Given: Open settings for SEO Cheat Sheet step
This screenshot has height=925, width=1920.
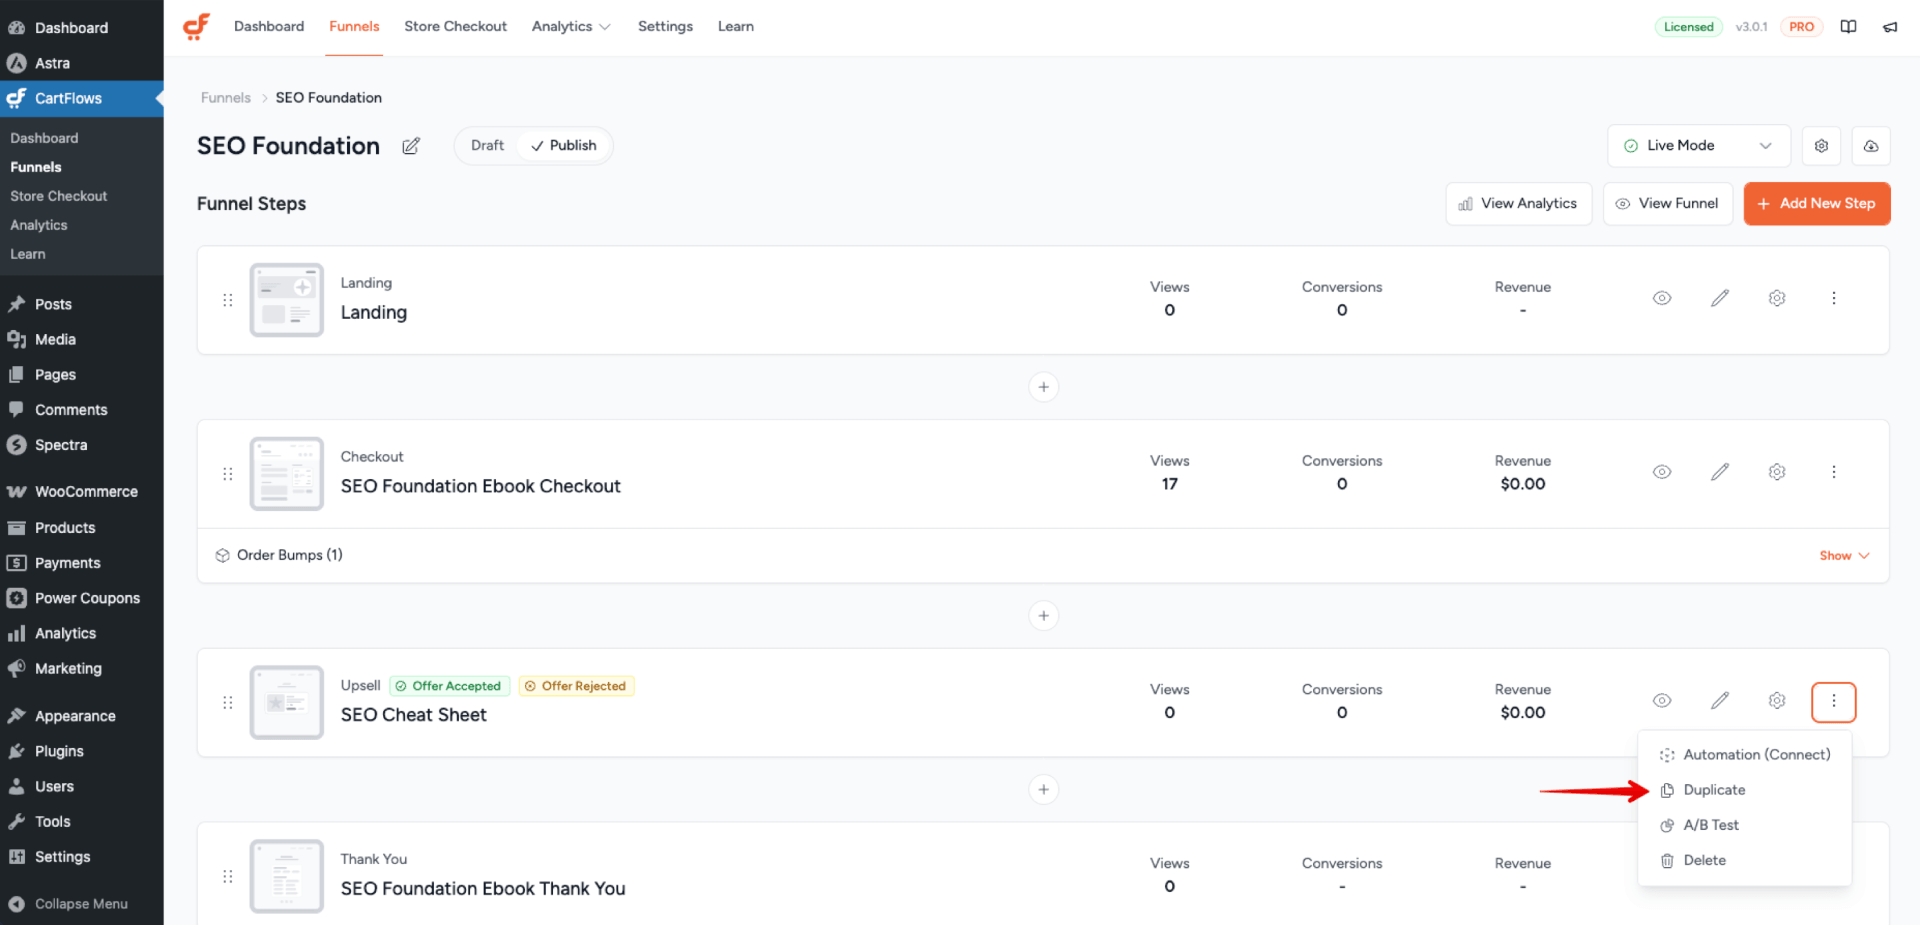Looking at the screenshot, I should tap(1777, 701).
